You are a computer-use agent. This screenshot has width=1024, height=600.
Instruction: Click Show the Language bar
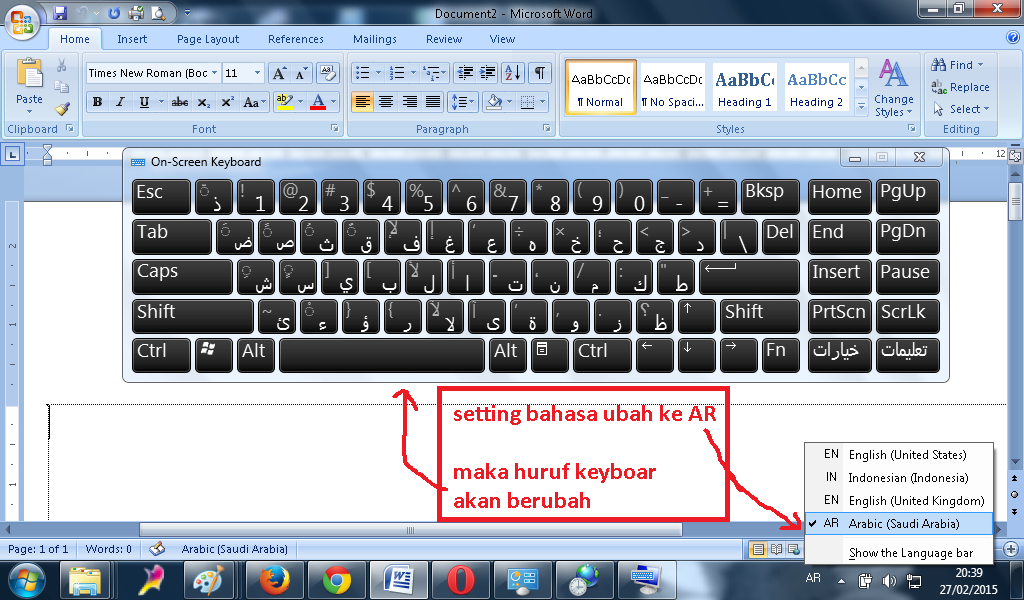click(899, 553)
